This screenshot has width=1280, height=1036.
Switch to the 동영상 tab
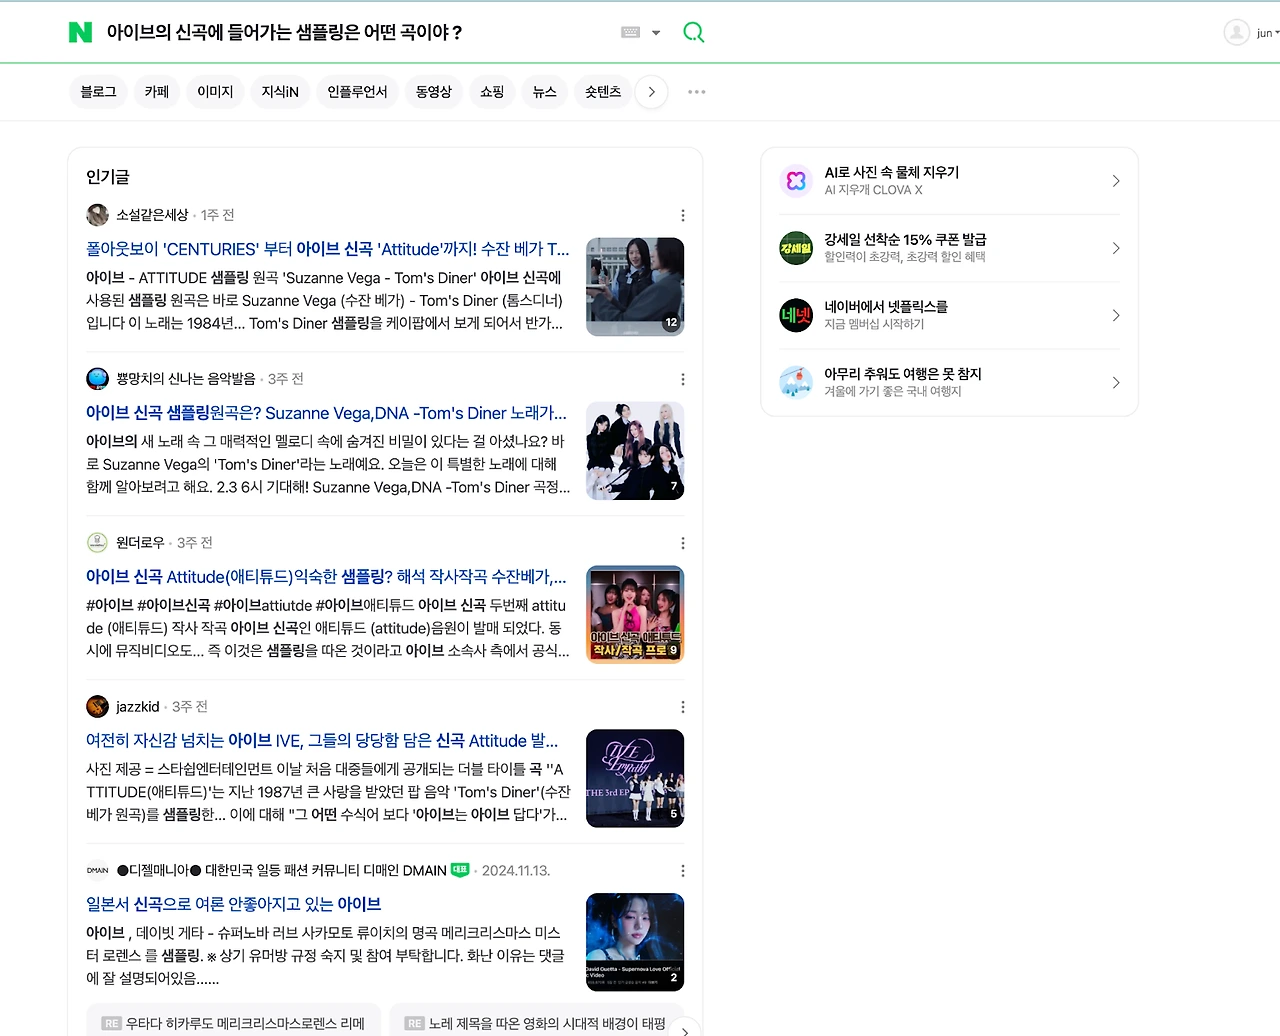[x=434, y=92]
